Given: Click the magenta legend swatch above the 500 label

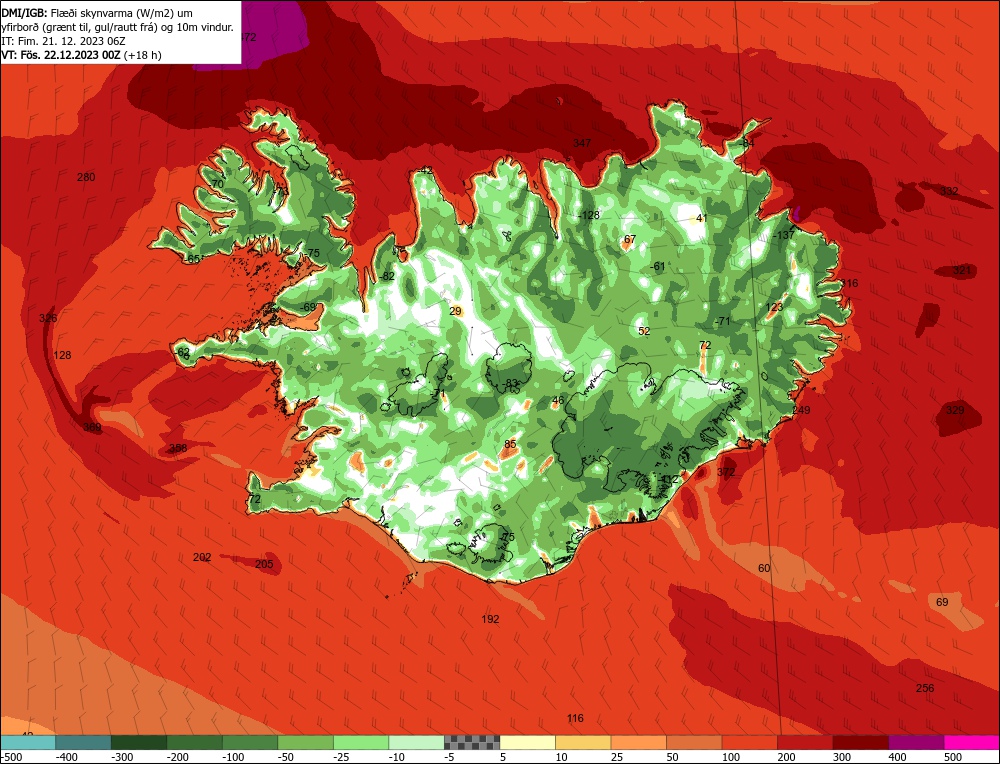Looking at the screenshot, I should 971,742.
